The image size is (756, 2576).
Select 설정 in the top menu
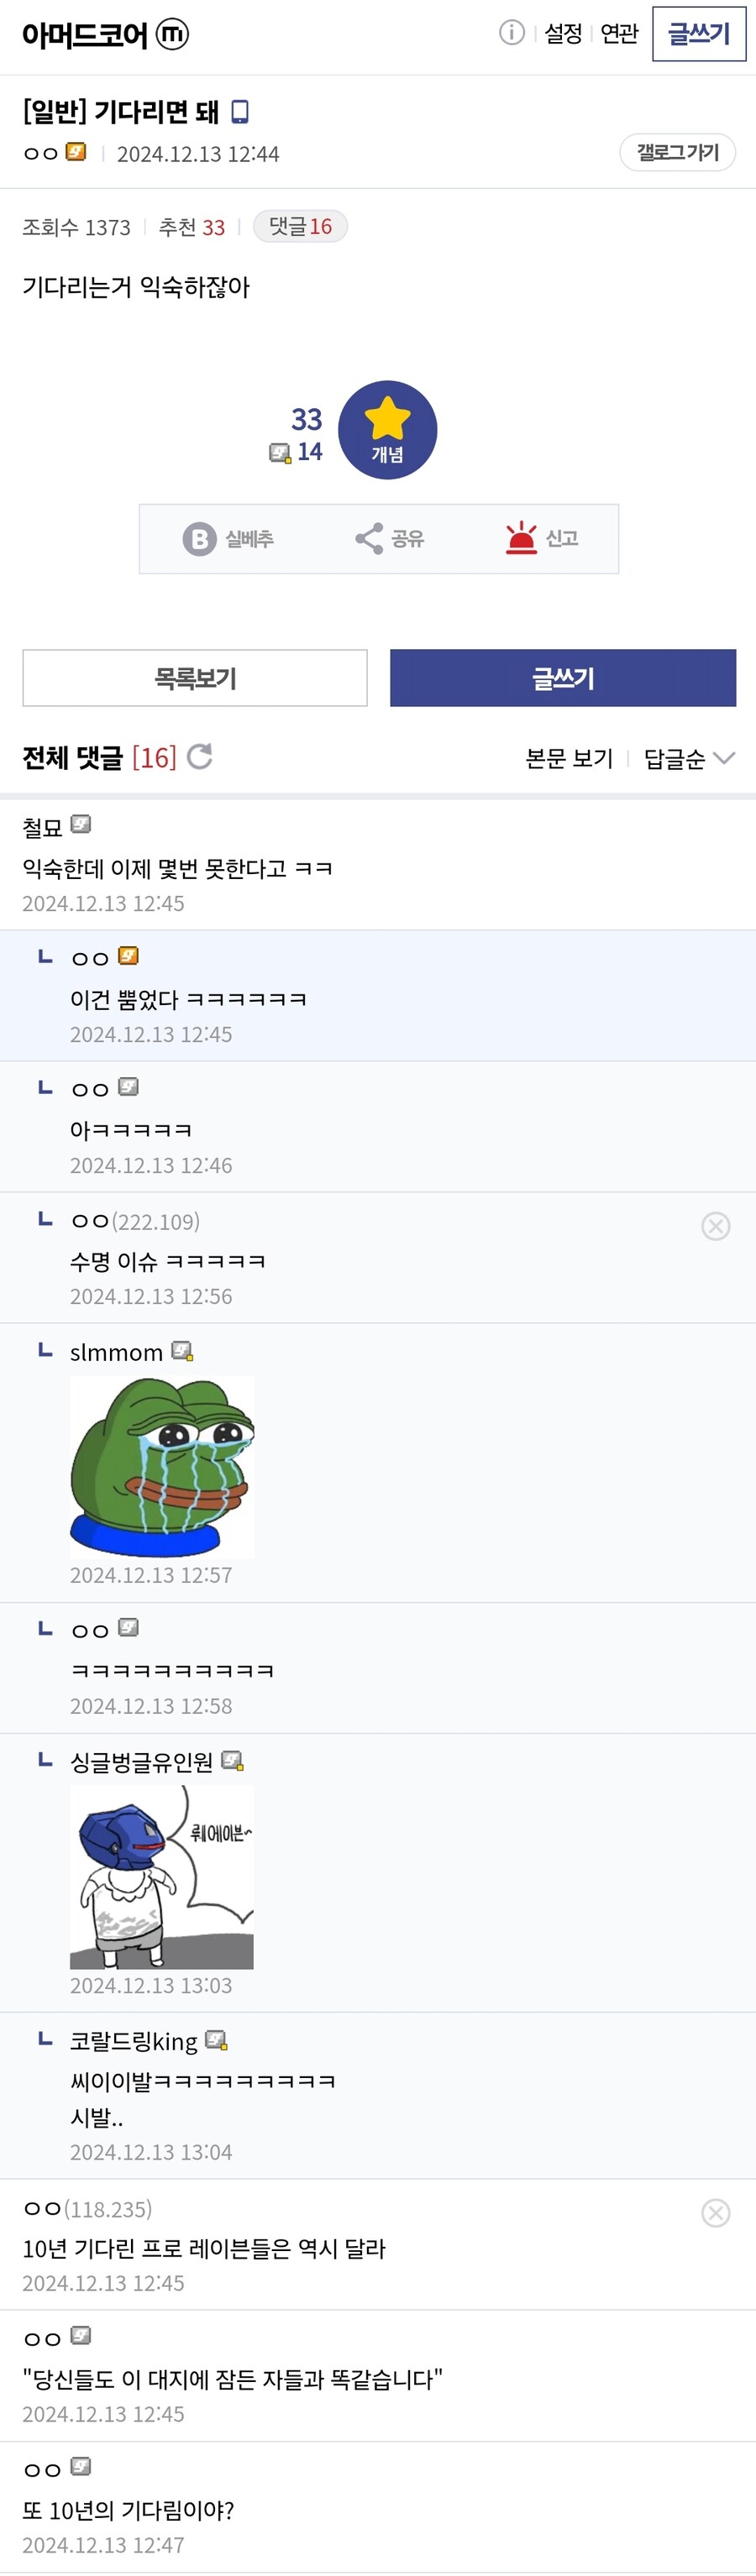coord(561,32)
